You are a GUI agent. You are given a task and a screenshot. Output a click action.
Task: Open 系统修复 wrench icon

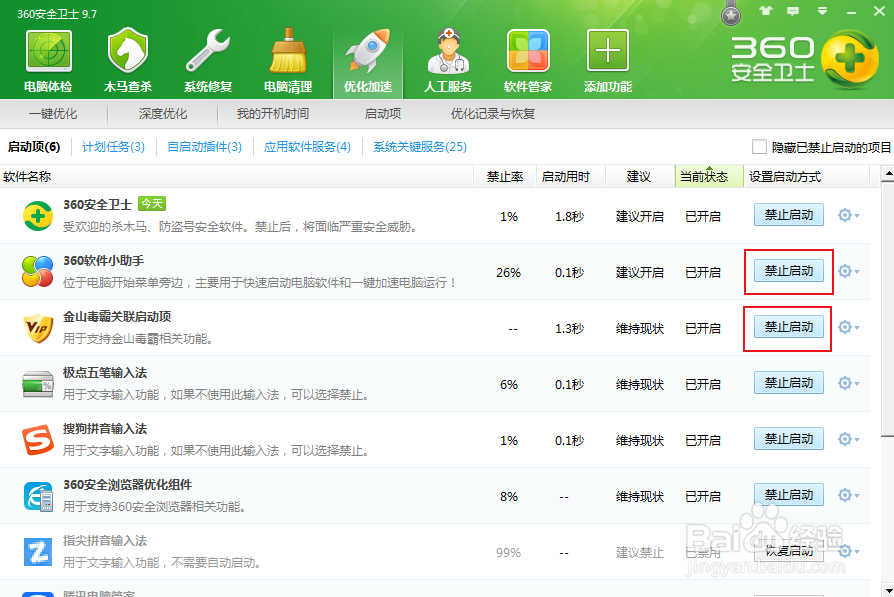point(208,51)
